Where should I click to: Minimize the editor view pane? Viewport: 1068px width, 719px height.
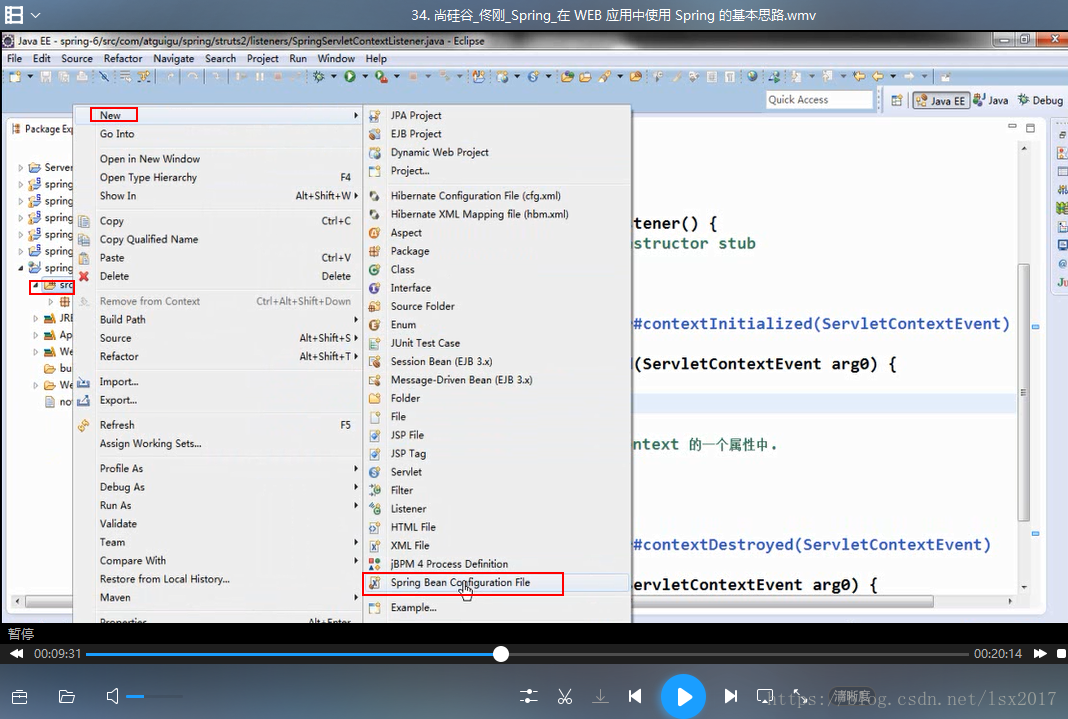tap(1012, 127)
